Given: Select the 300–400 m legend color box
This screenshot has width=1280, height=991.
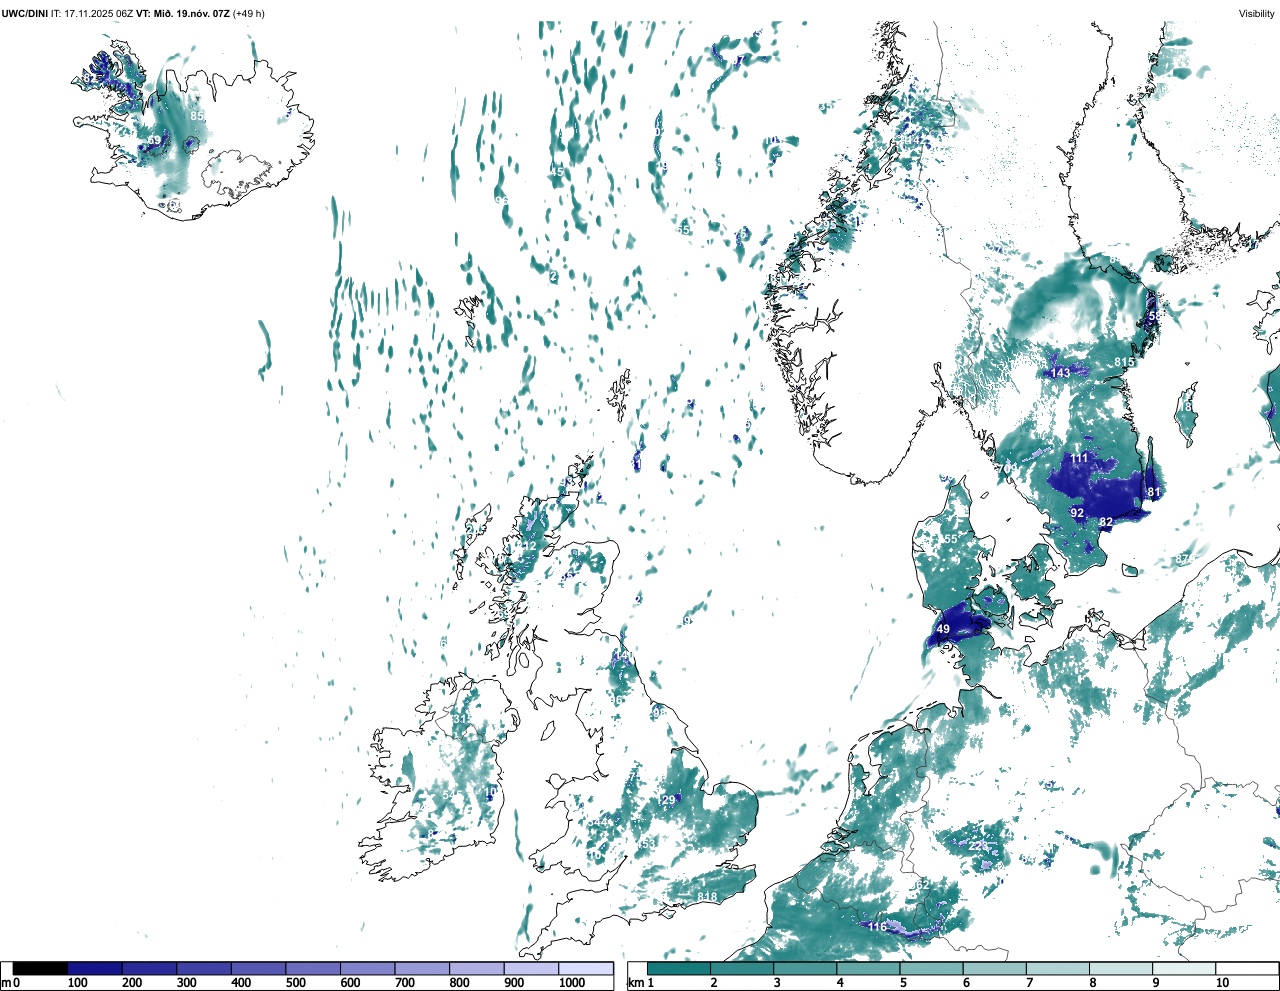Looking at the screenshot, I should (x=204, y=968).
